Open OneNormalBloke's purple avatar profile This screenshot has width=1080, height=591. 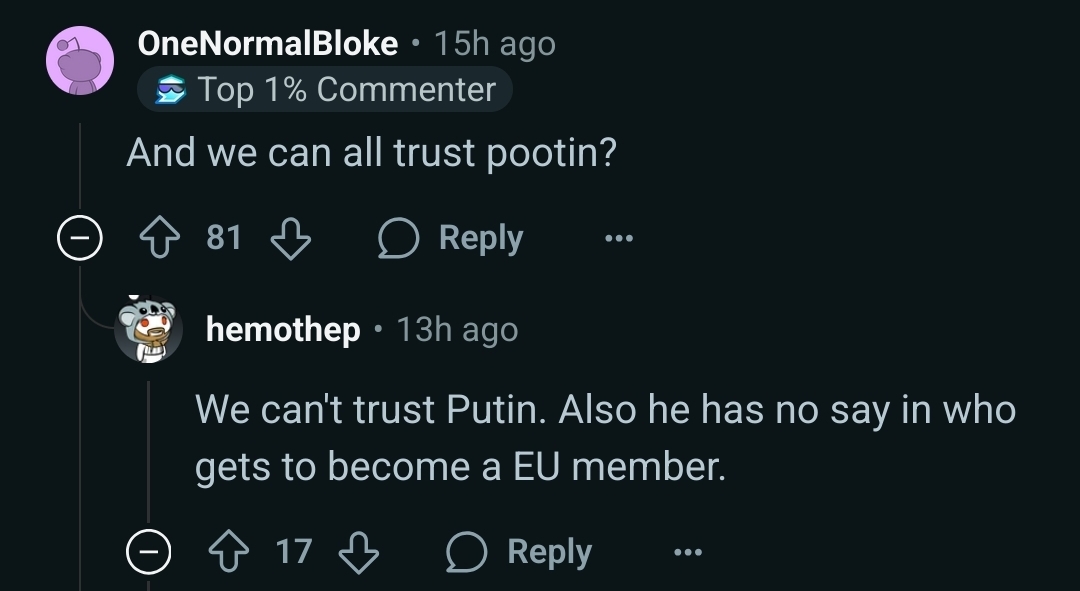80,61
